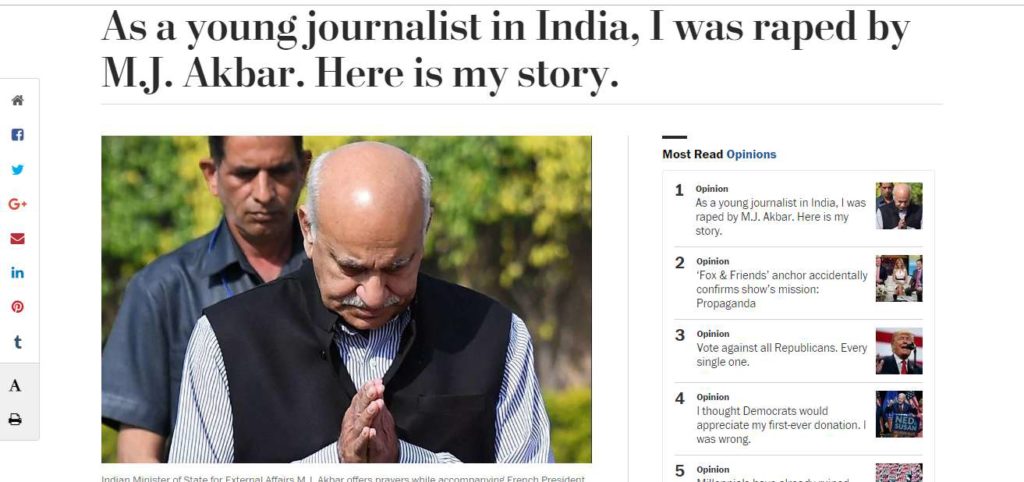Open the Democrats first-ever donation opinion
Viewport: 1024px width, 482px height.
tap(781, 425)
